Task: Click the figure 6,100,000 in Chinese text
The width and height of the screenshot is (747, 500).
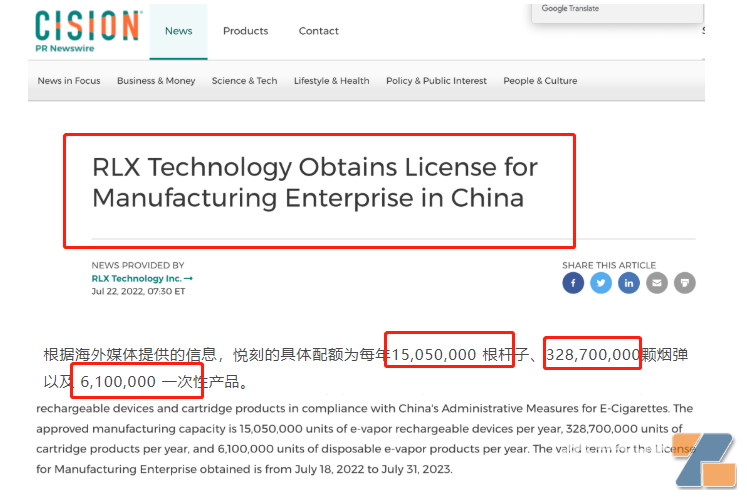Action: pyautogui.click(x=118, y=382)
